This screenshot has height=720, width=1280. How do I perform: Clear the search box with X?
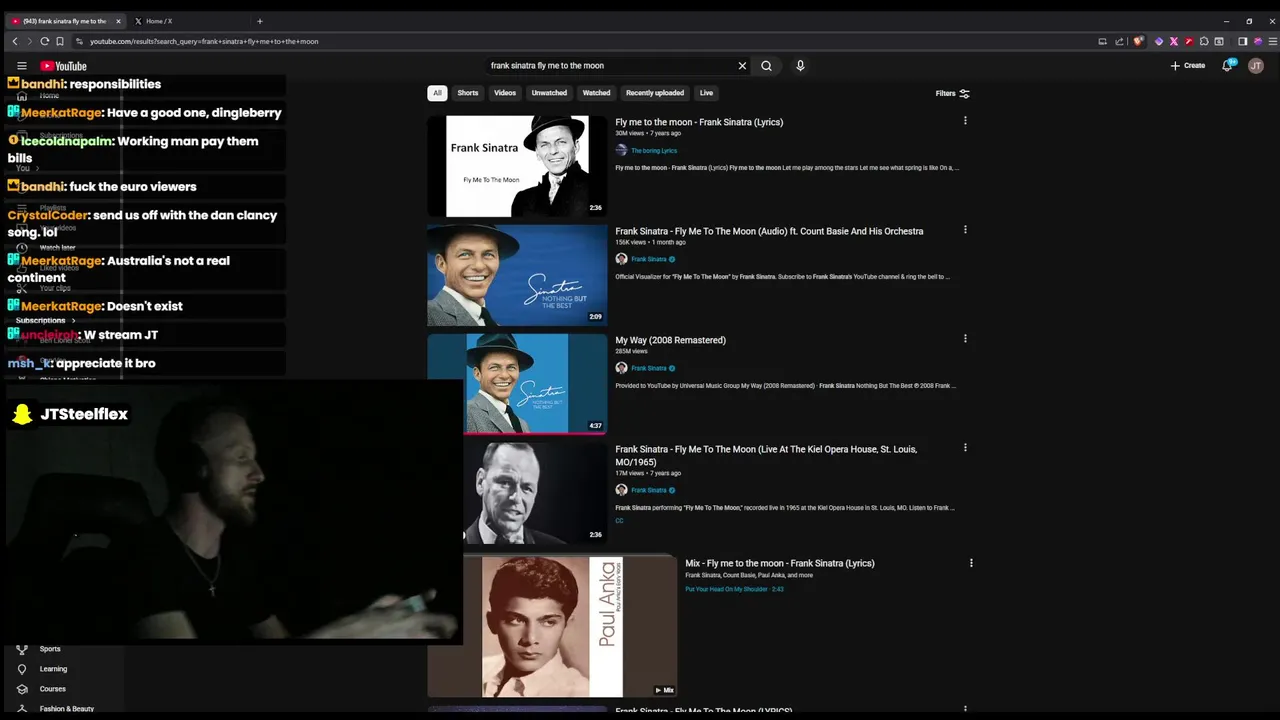742,66
